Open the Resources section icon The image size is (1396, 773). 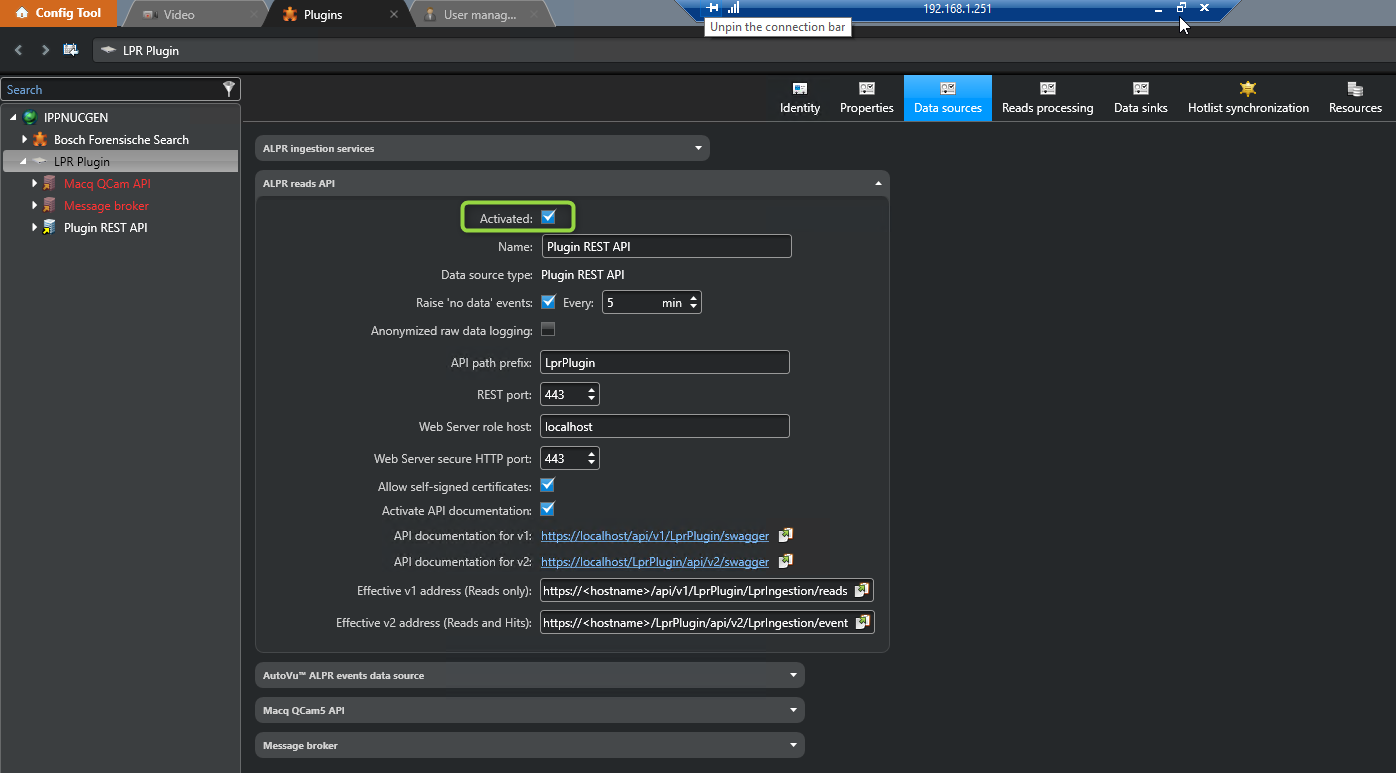coord(1354,97)
